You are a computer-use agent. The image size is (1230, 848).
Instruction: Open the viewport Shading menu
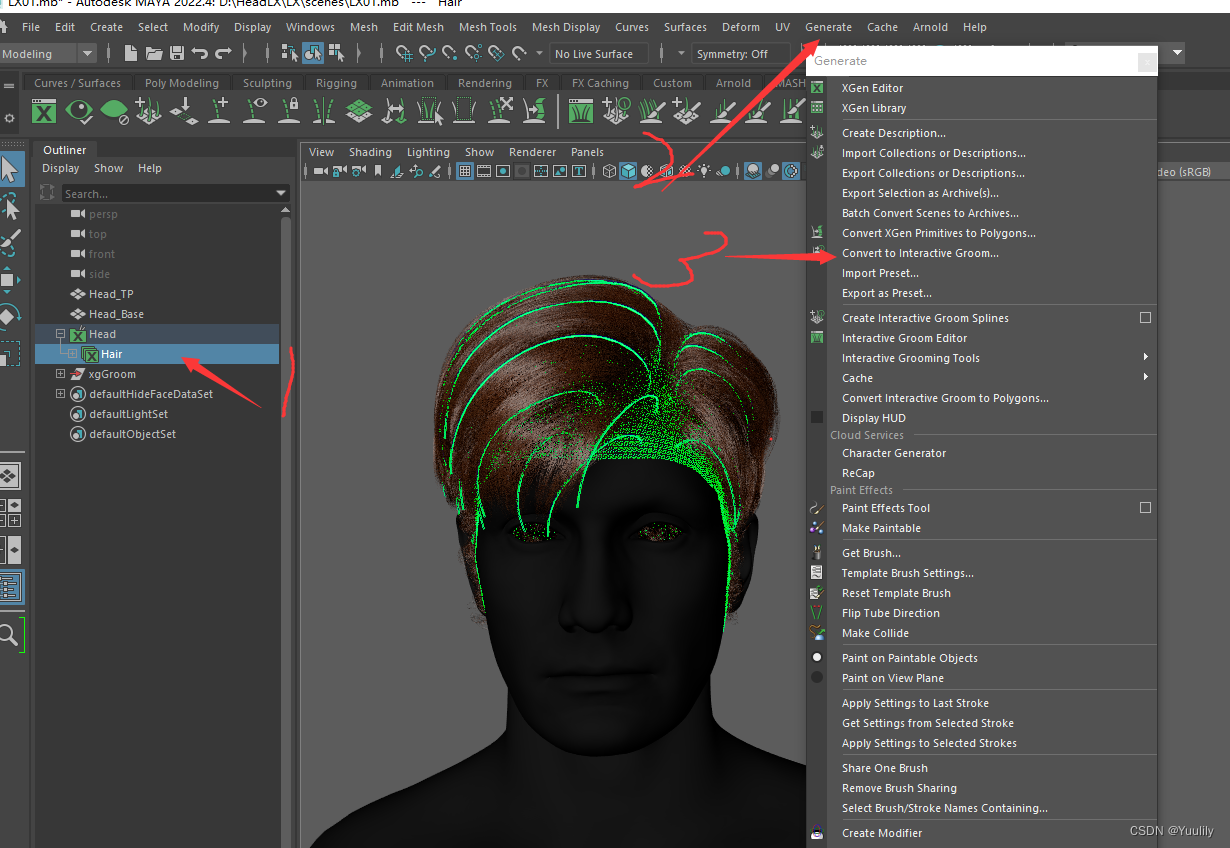coord(370,152)
